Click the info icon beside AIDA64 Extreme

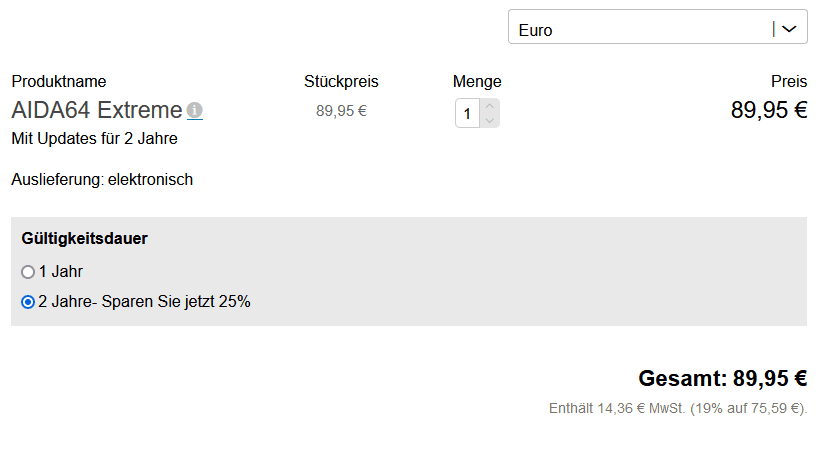[195, 111]
